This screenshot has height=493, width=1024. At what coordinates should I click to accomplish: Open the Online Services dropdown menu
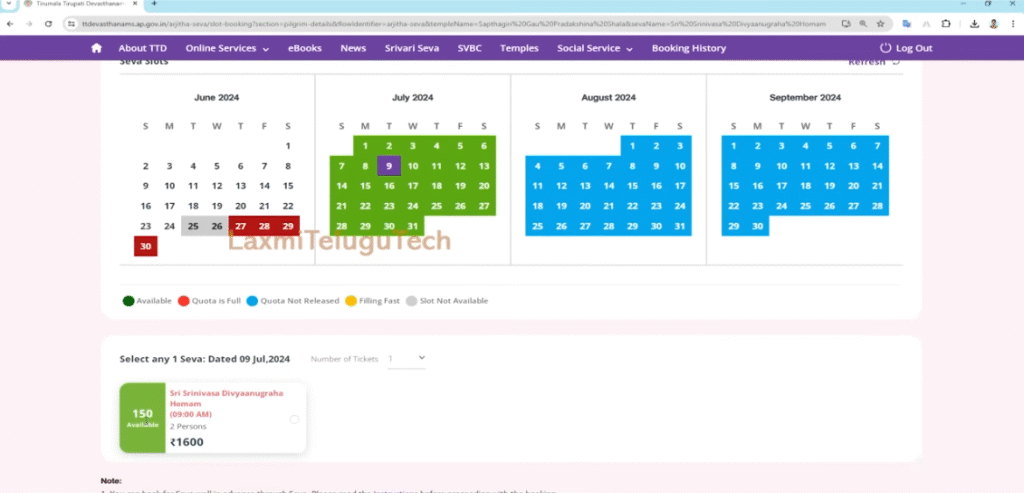click(x=227, y=48)
